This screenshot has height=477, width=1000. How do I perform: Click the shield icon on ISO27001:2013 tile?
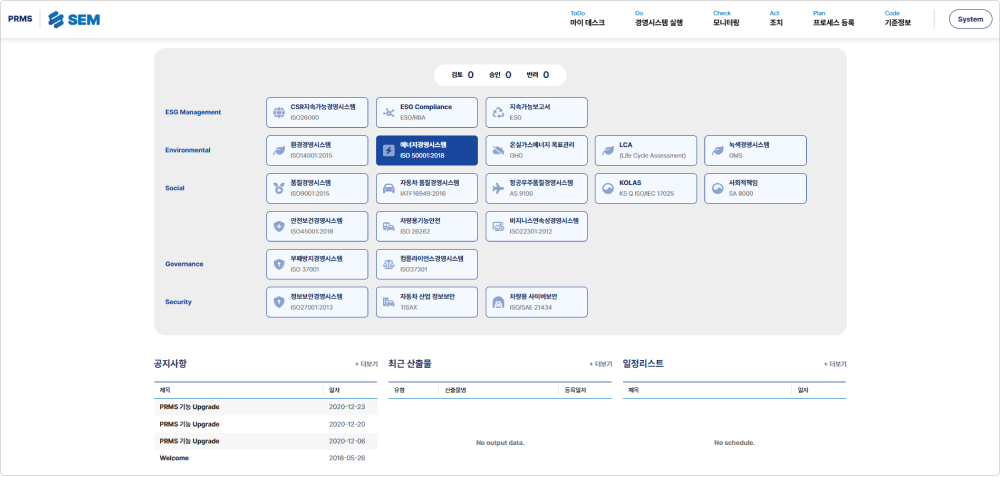tap(279, 302)
